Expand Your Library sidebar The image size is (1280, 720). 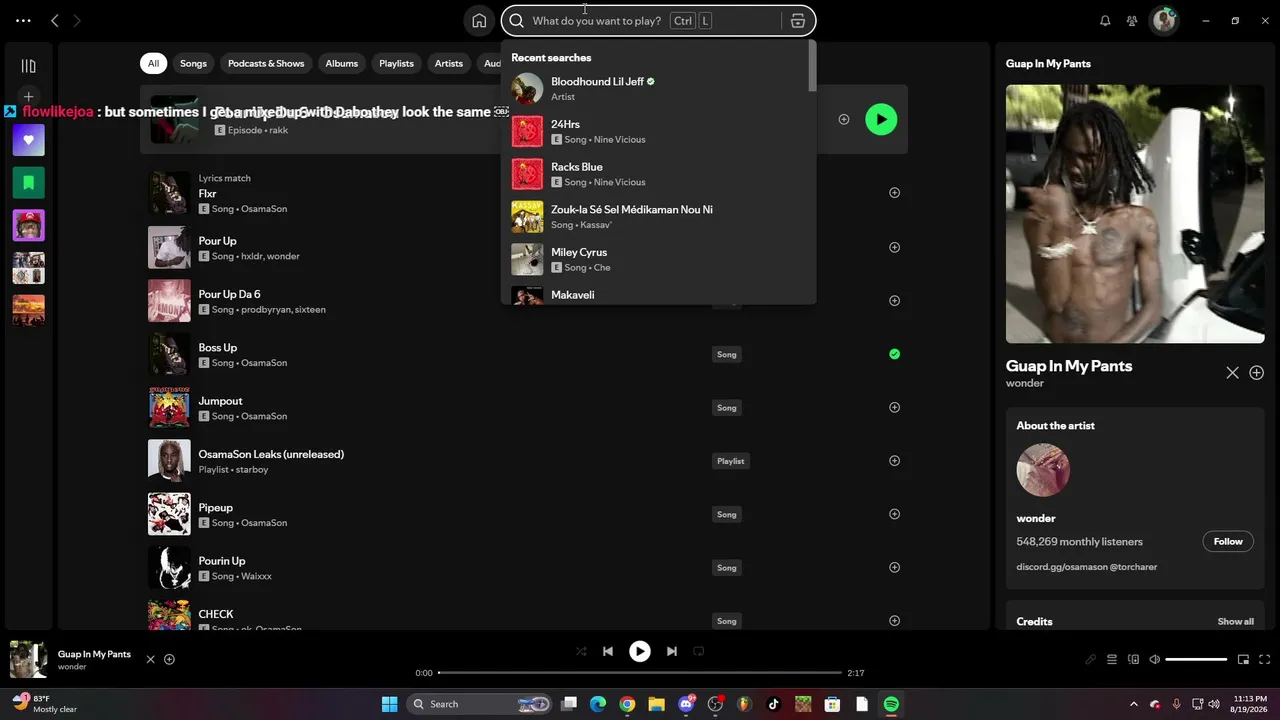28,66
